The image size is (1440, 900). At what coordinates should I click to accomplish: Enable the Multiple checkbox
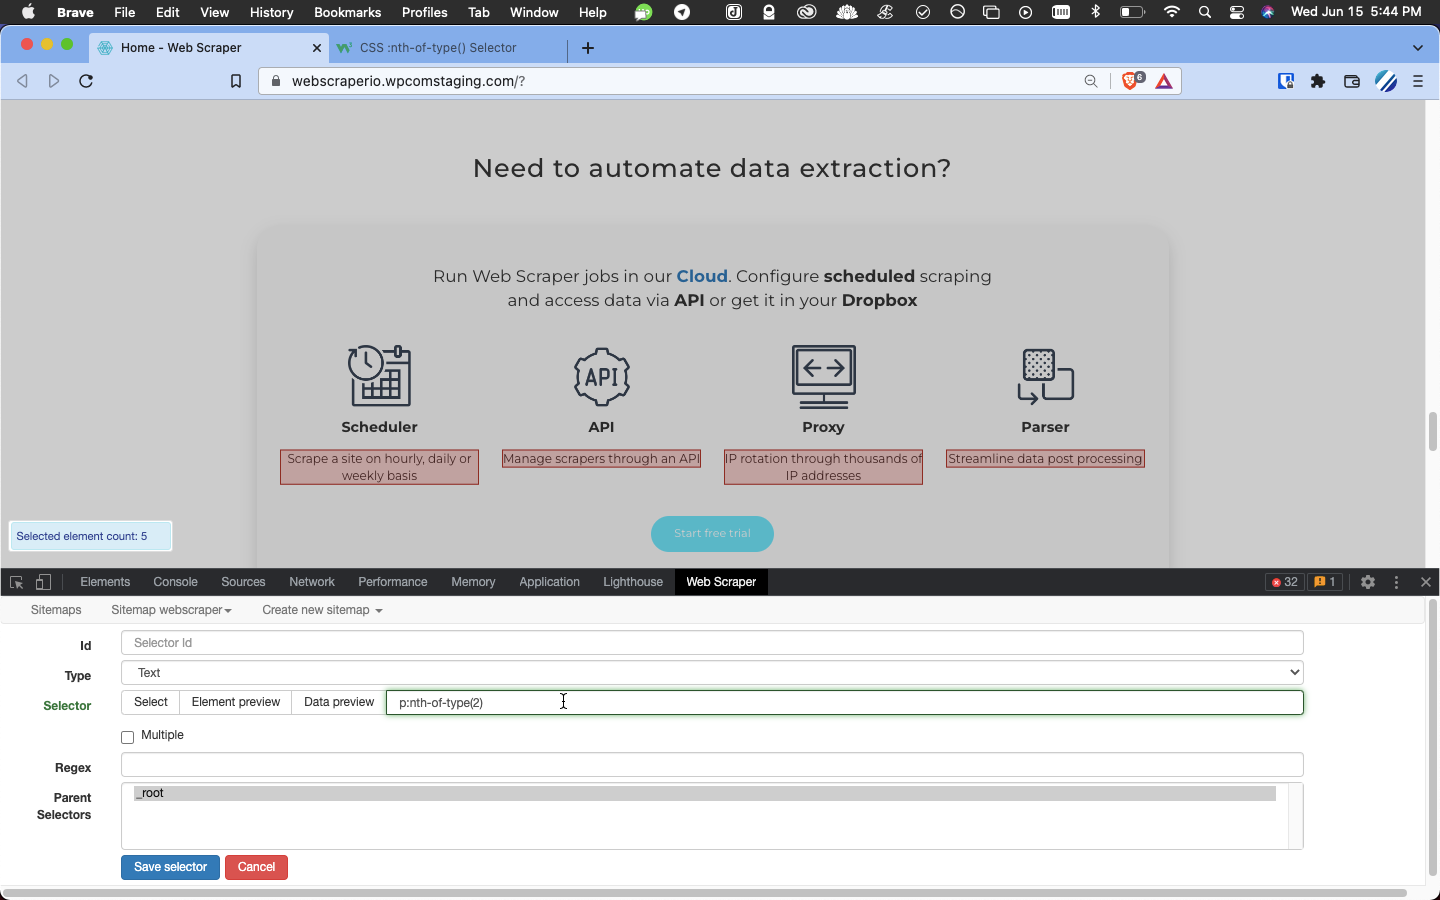coord(127,737)
